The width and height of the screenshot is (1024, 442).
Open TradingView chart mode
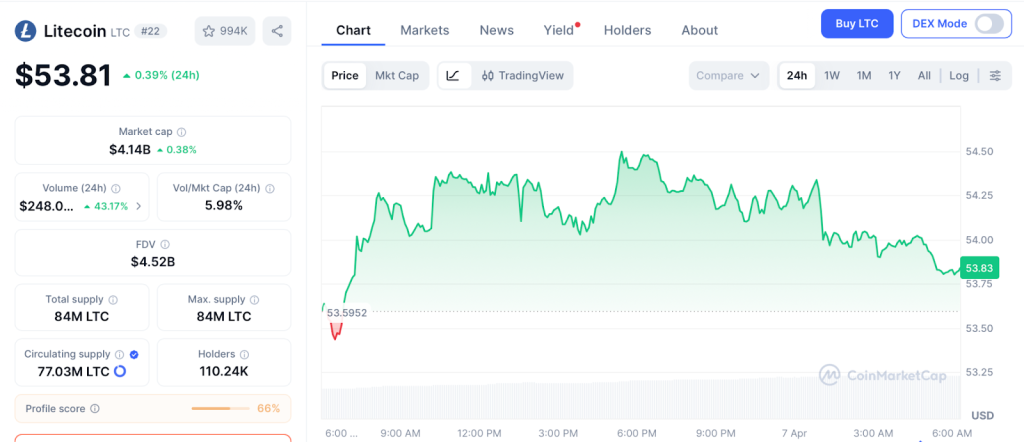(x=522, y=76)
